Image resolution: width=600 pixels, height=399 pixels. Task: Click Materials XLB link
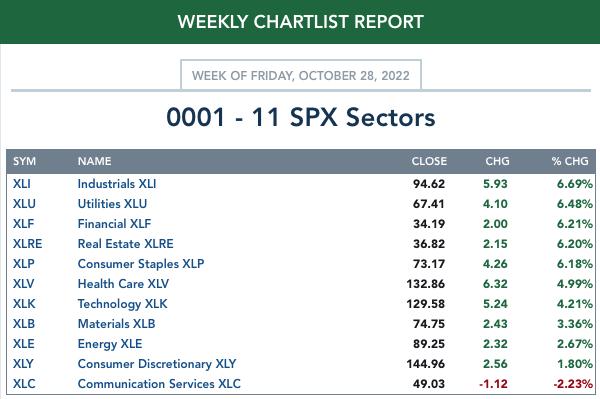116,324
